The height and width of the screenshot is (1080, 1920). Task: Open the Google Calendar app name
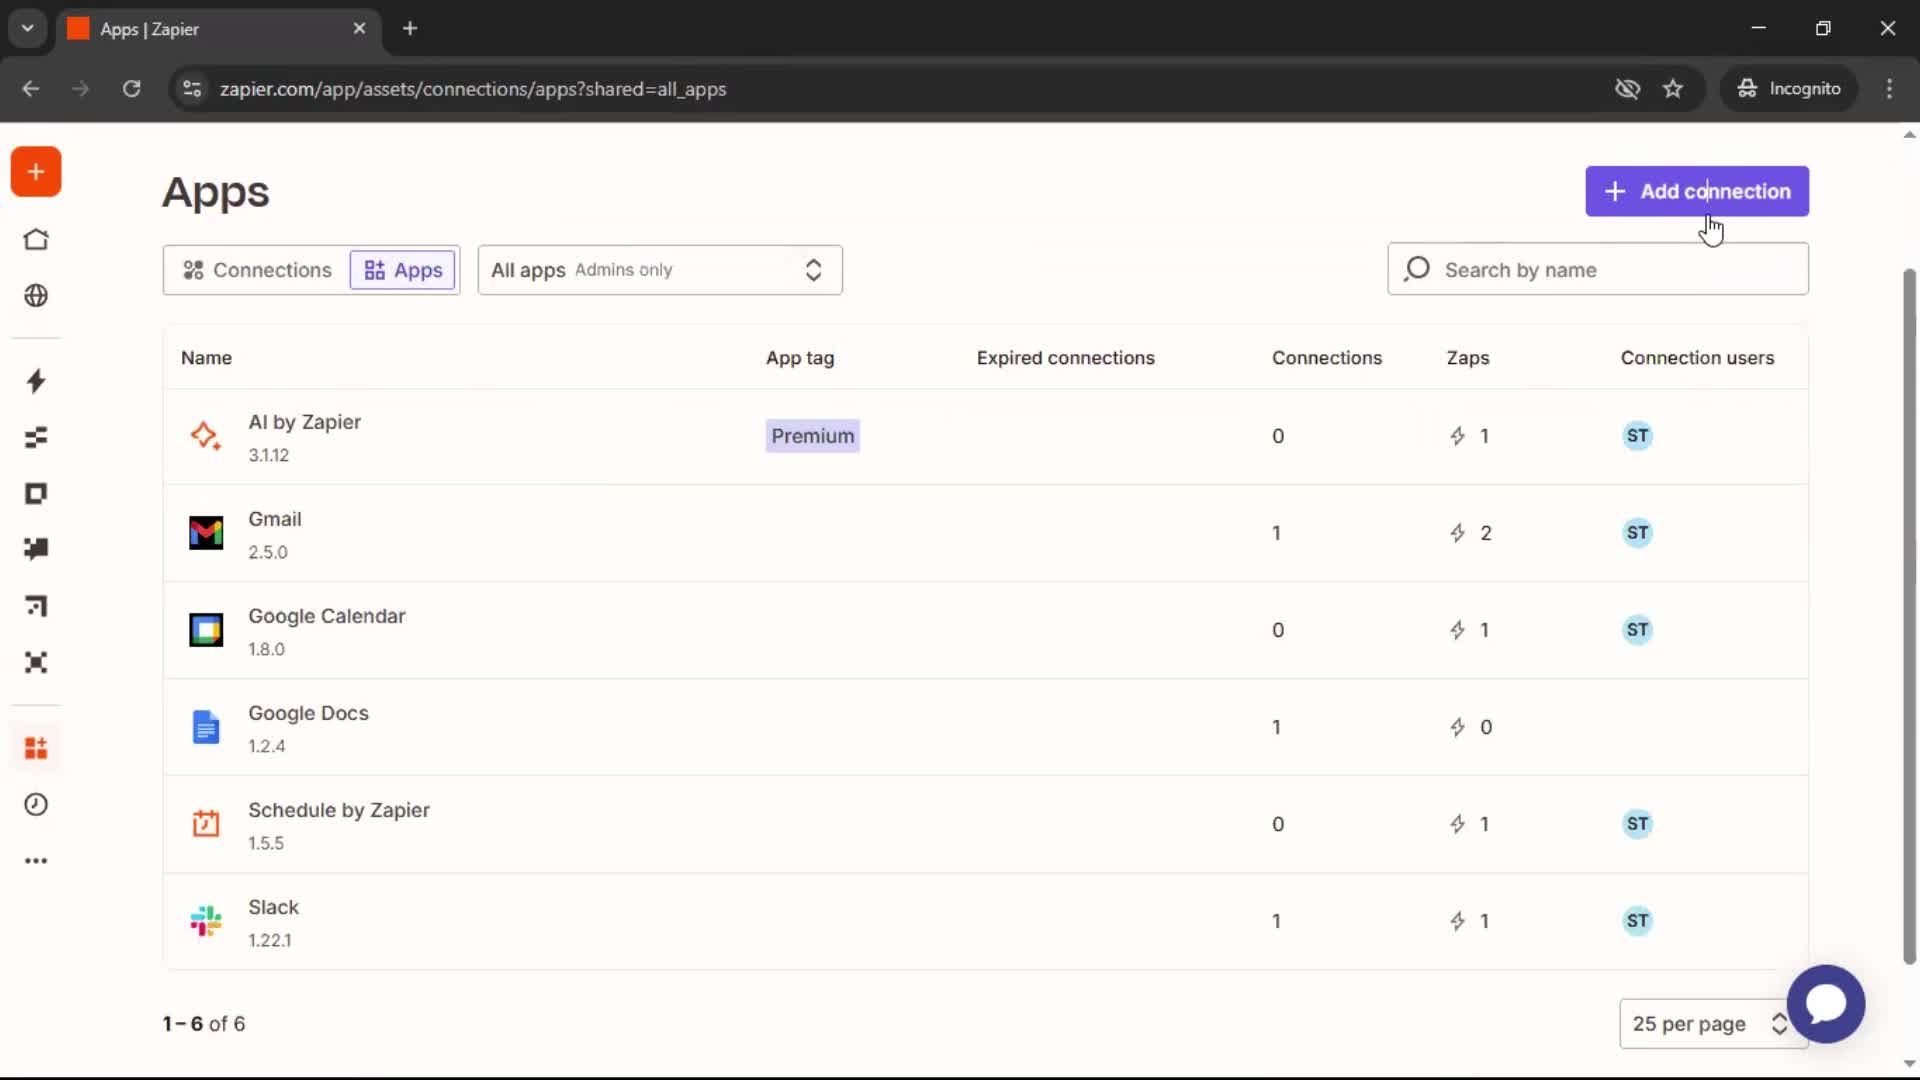[x=327, y=616]
